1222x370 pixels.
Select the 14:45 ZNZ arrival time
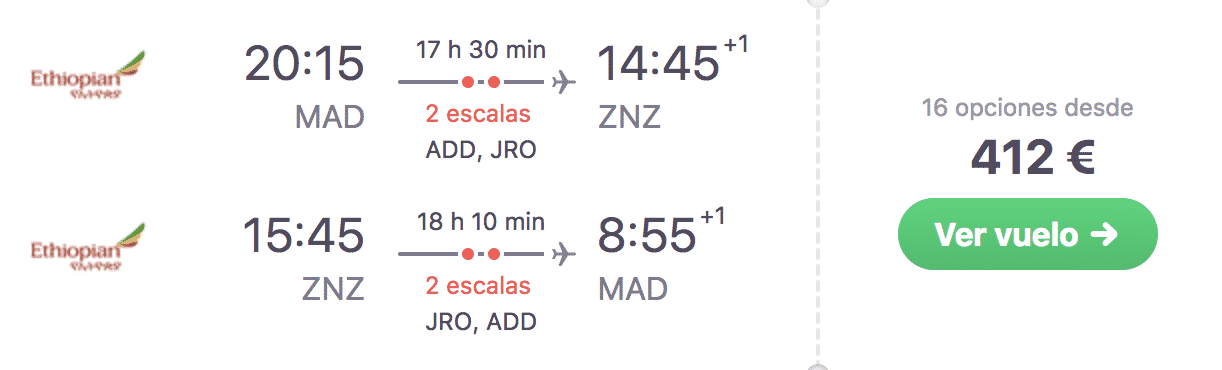click(x=659, y=65)
